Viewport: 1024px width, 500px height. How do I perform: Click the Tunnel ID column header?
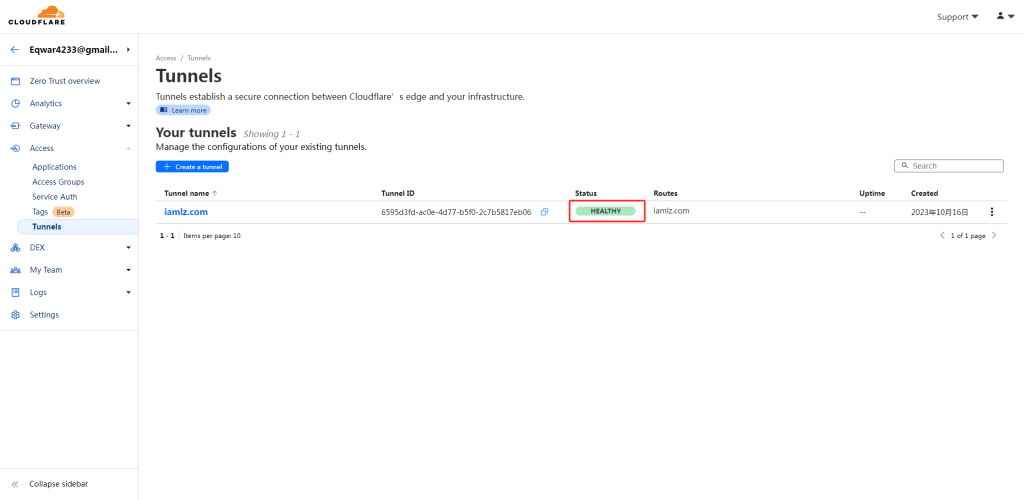[x=398, y=194]
